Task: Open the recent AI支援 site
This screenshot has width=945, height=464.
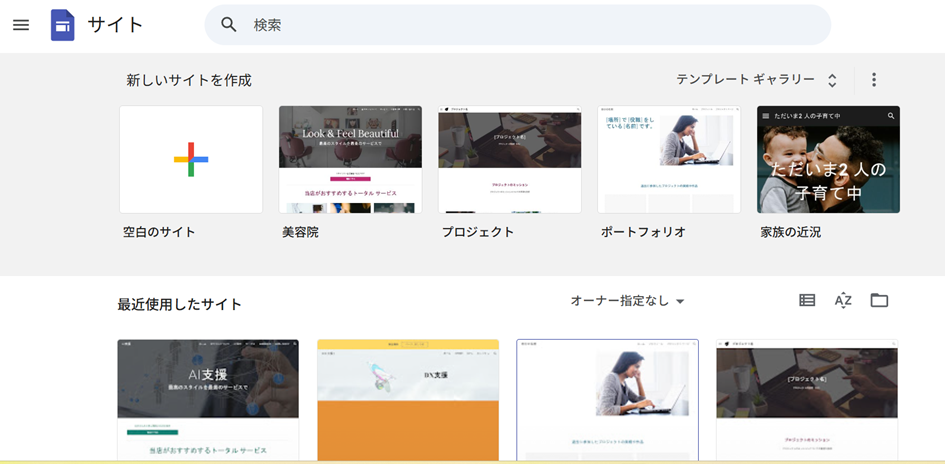Action: pyautogui.click(x=208, y=400)
